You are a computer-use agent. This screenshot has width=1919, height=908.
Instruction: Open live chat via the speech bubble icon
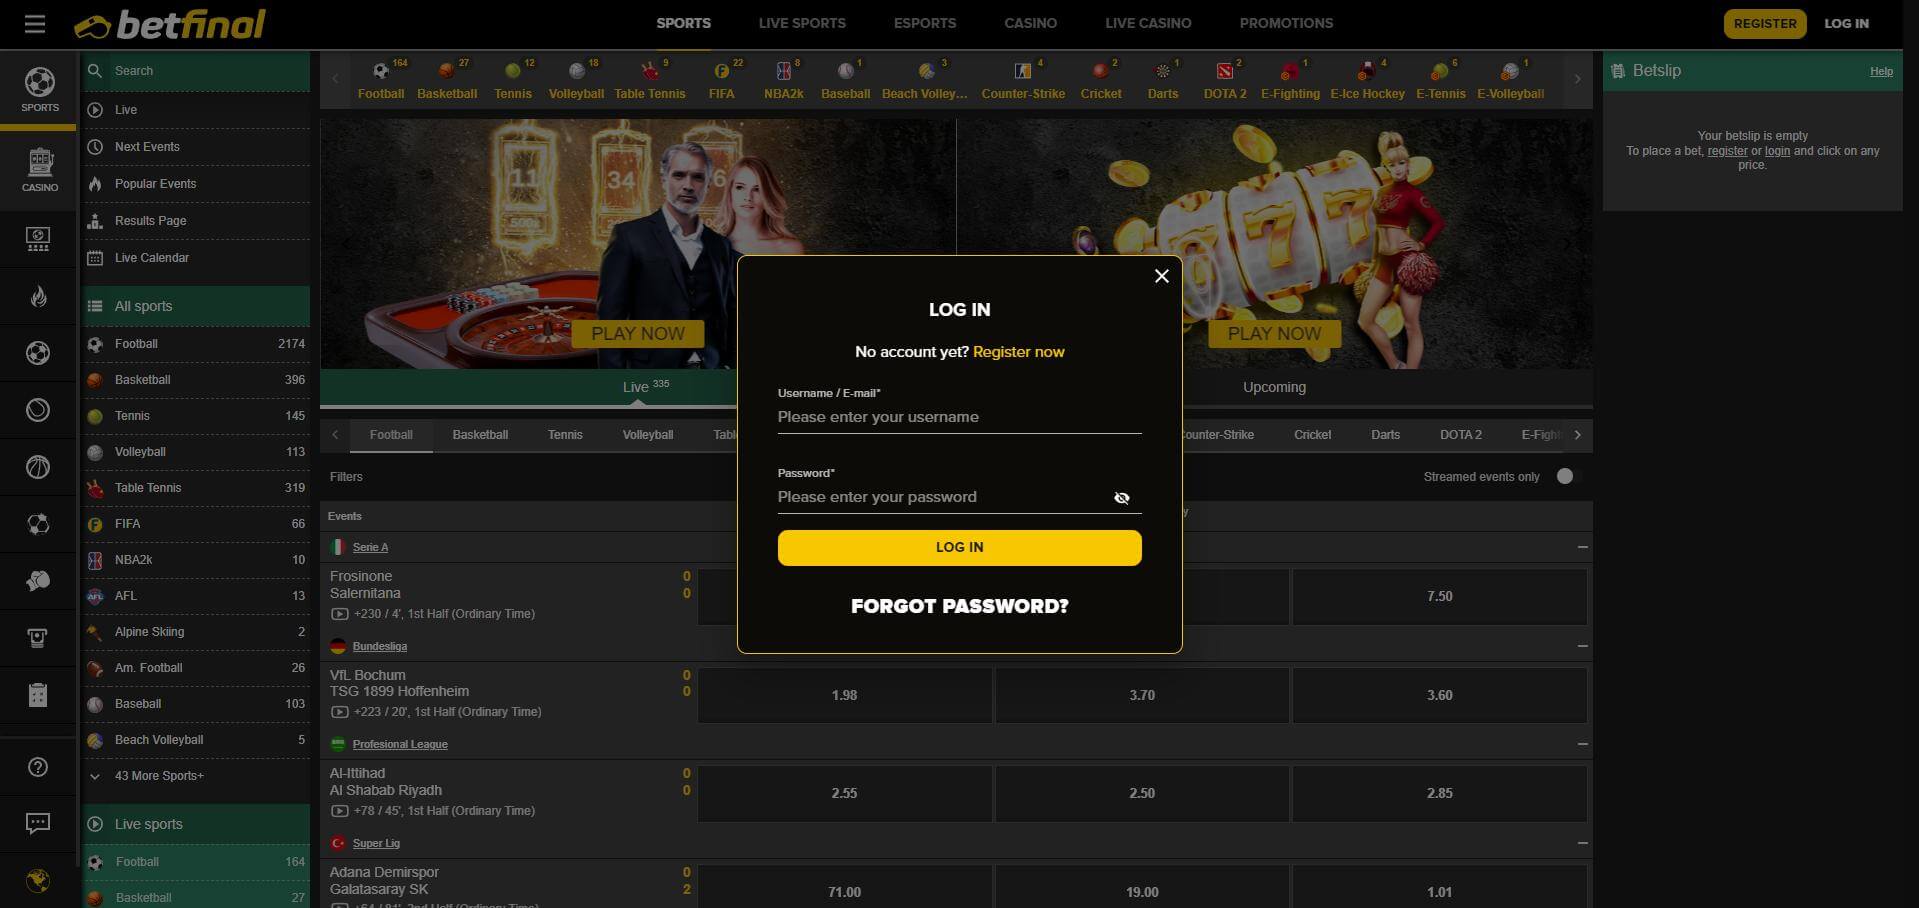[x=38, y=822]
